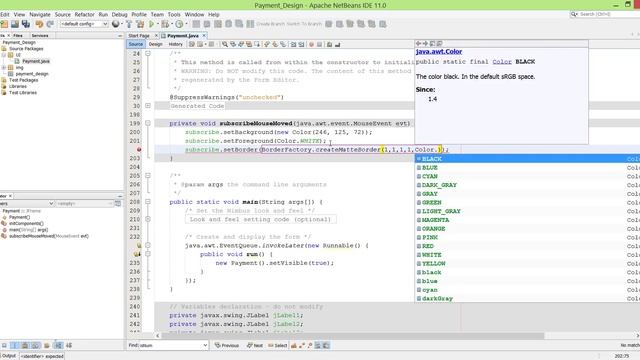The height and width of the screenshot is (360, 640).
Task: Select Libraries node in Projects tree
Action: [x=18, y=86]
